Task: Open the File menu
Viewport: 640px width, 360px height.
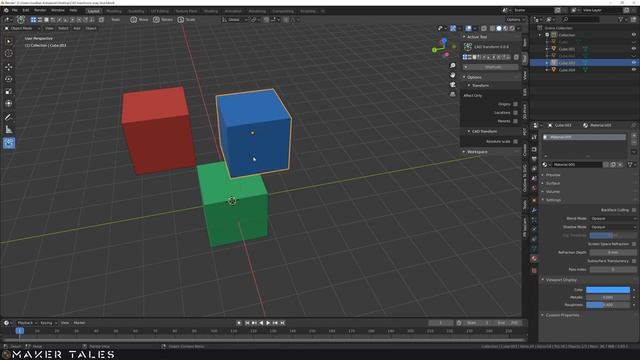Action: point(15,10)
